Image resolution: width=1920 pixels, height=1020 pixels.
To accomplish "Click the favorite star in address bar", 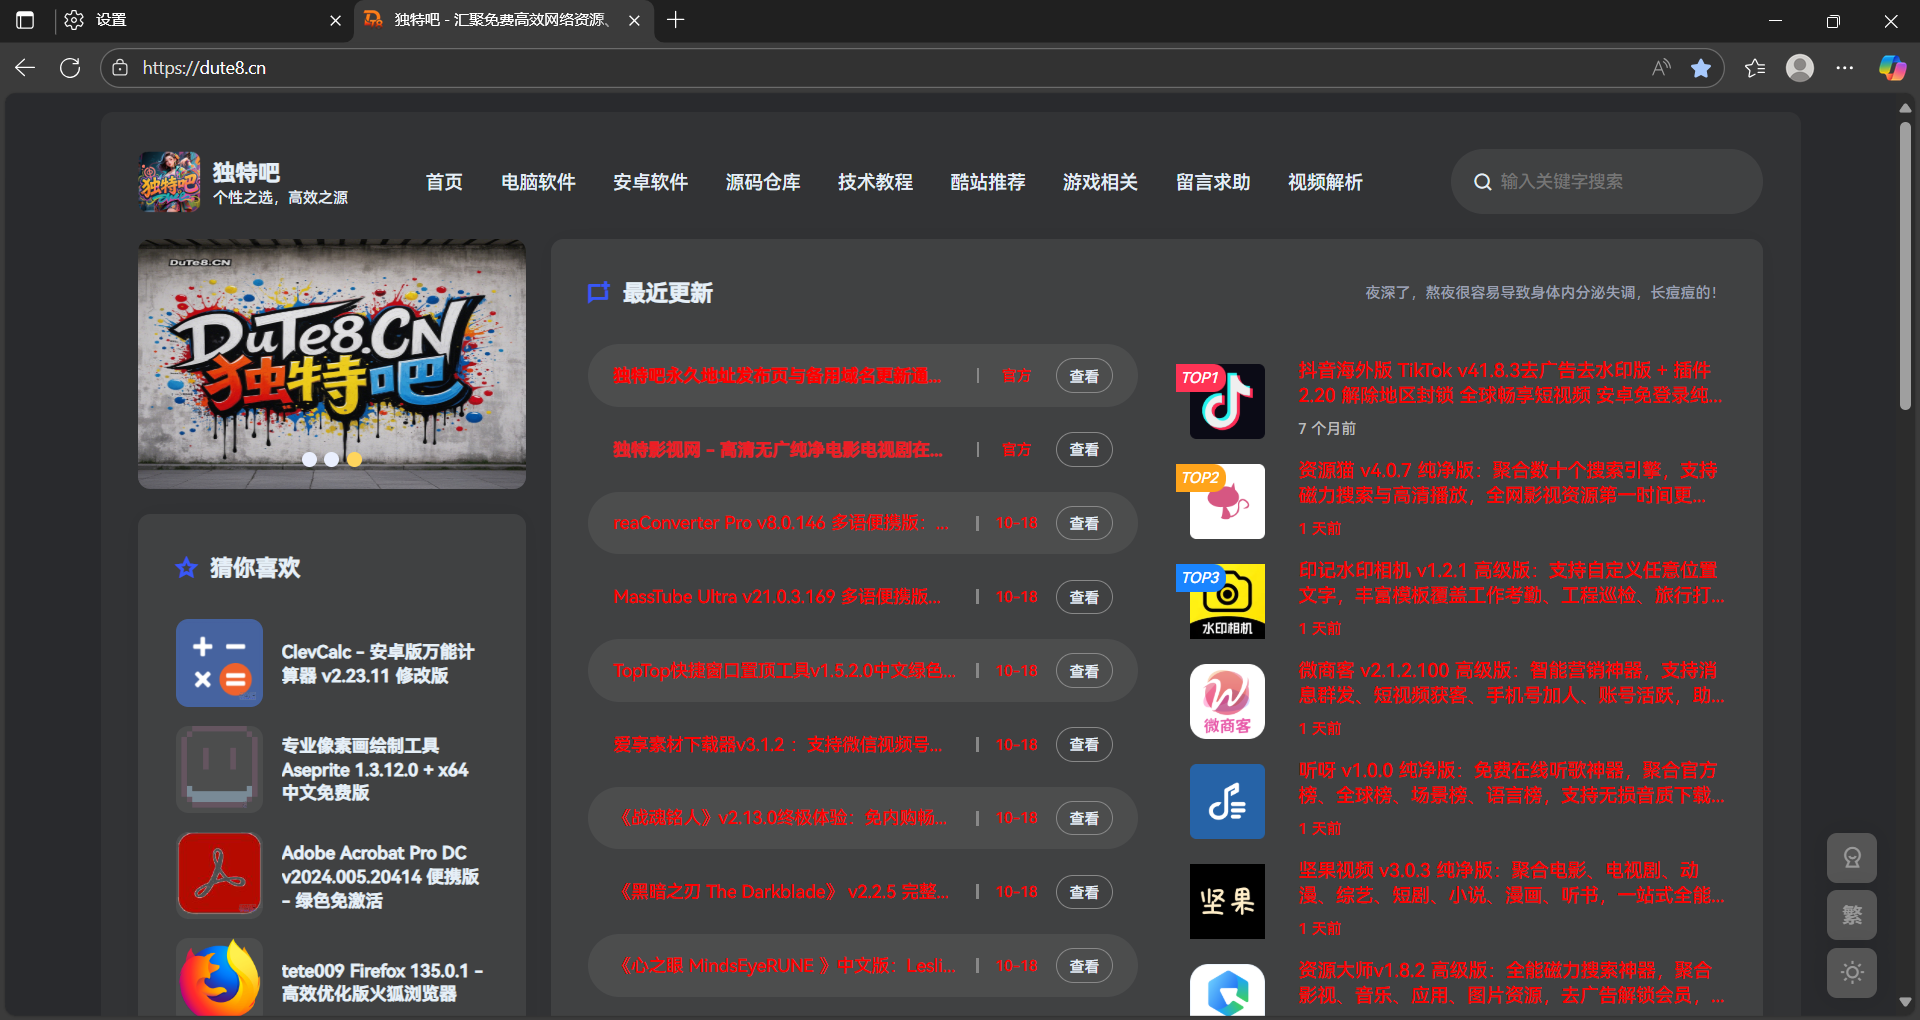I will (x=1701, y=68).
